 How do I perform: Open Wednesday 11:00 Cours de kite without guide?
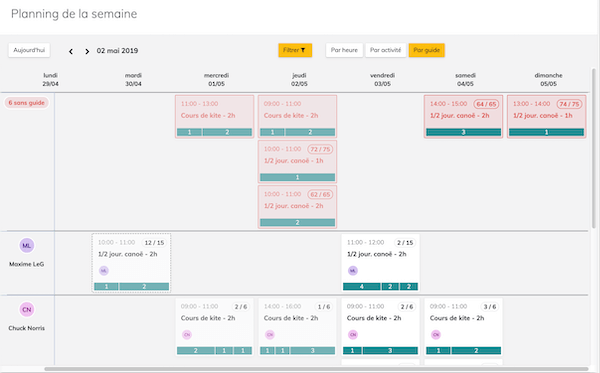215,116
